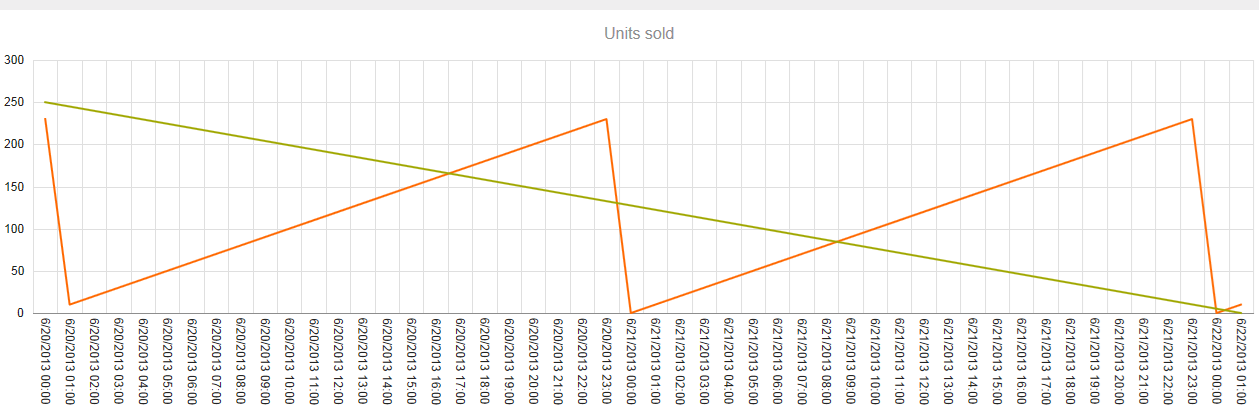1259x411 pixels.
Task: Click orange line peak at 6/20/2013 23:00
Action: [606, 119]
